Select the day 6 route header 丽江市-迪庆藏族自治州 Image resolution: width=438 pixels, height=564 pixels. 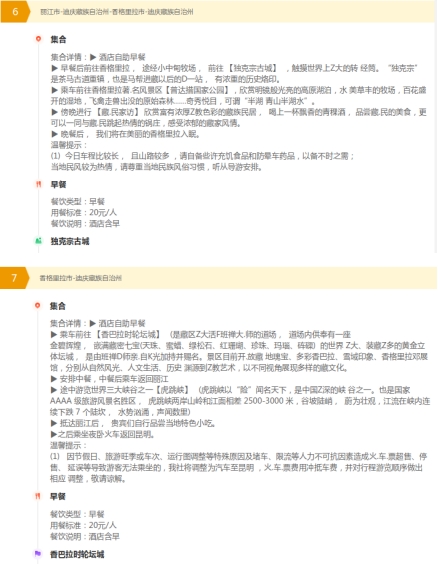pos(117,12)
